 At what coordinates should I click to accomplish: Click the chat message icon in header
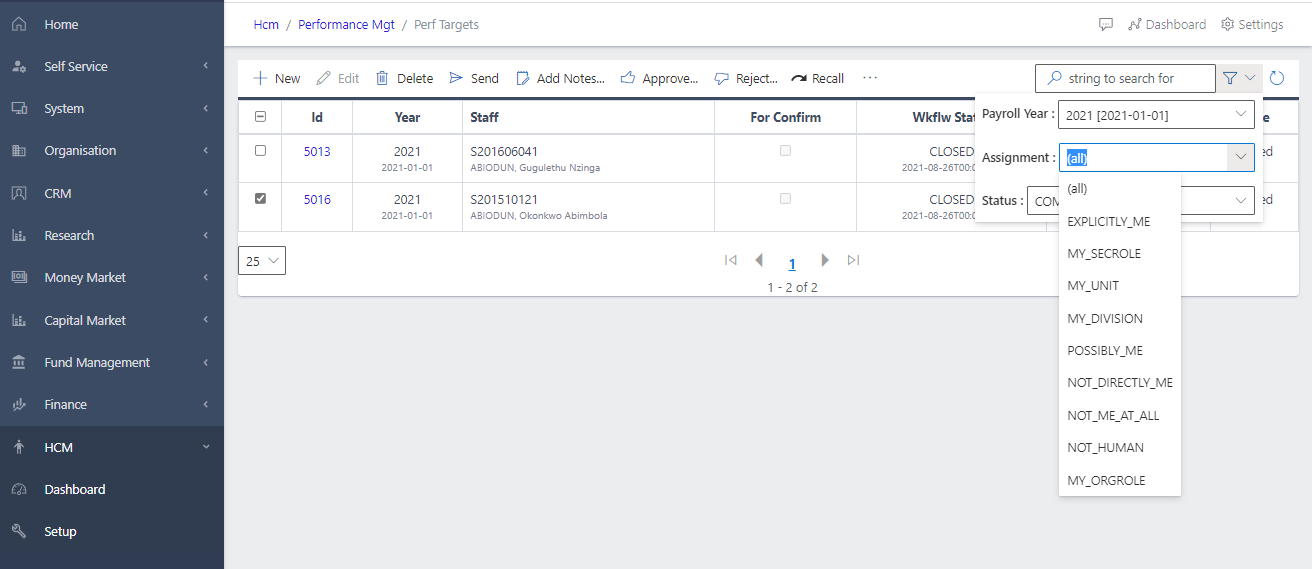(x=1106, y=24)
